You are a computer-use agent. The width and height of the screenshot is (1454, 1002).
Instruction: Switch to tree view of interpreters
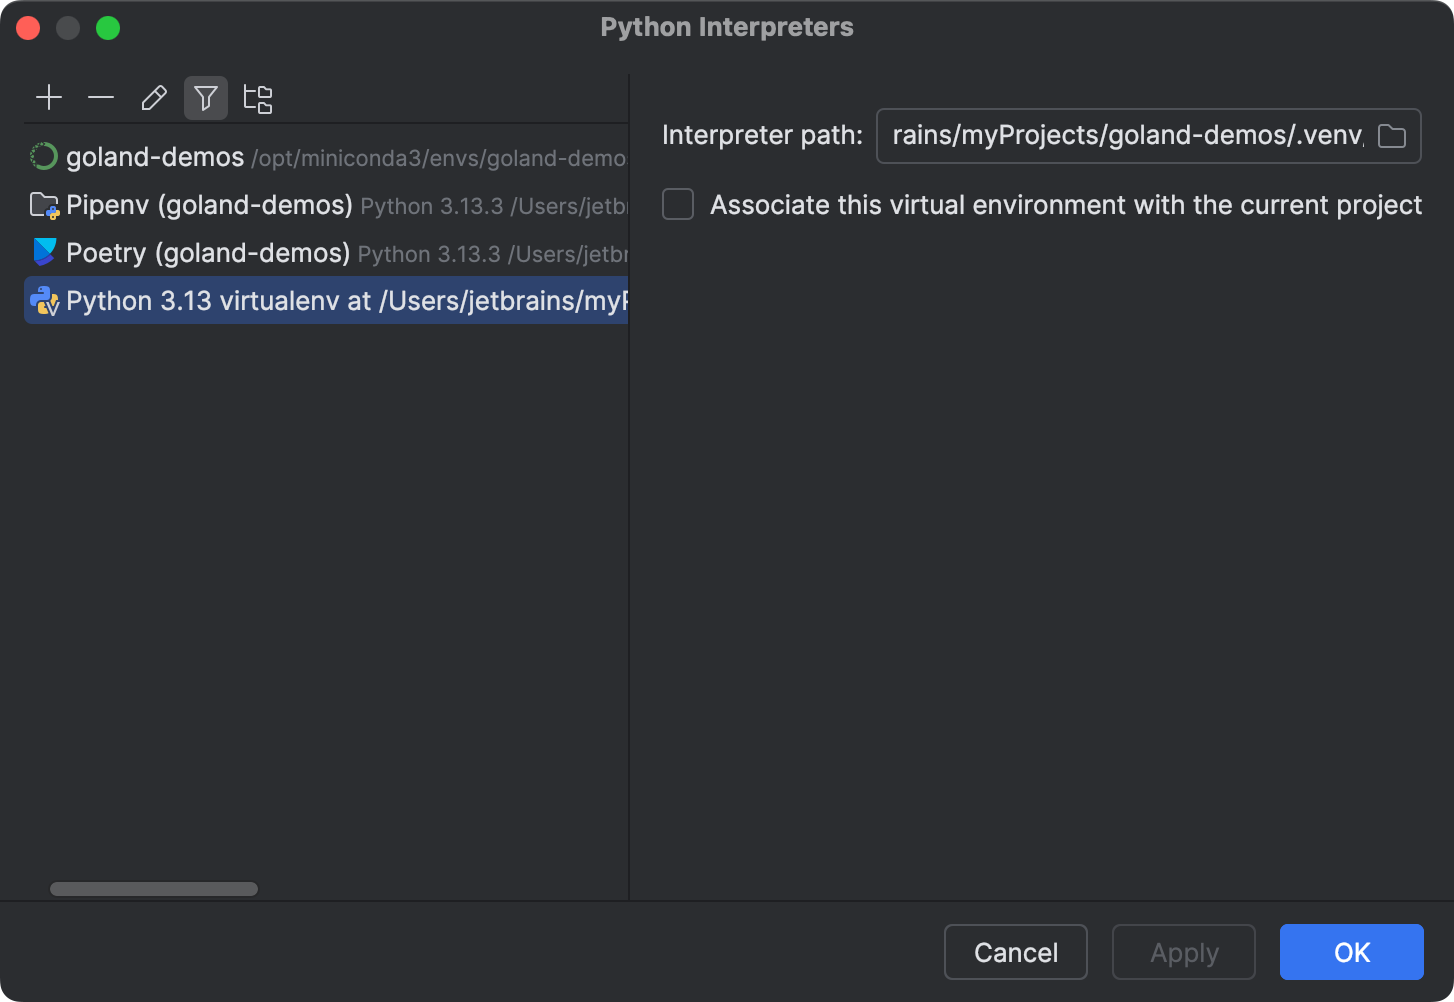(258, 97)
